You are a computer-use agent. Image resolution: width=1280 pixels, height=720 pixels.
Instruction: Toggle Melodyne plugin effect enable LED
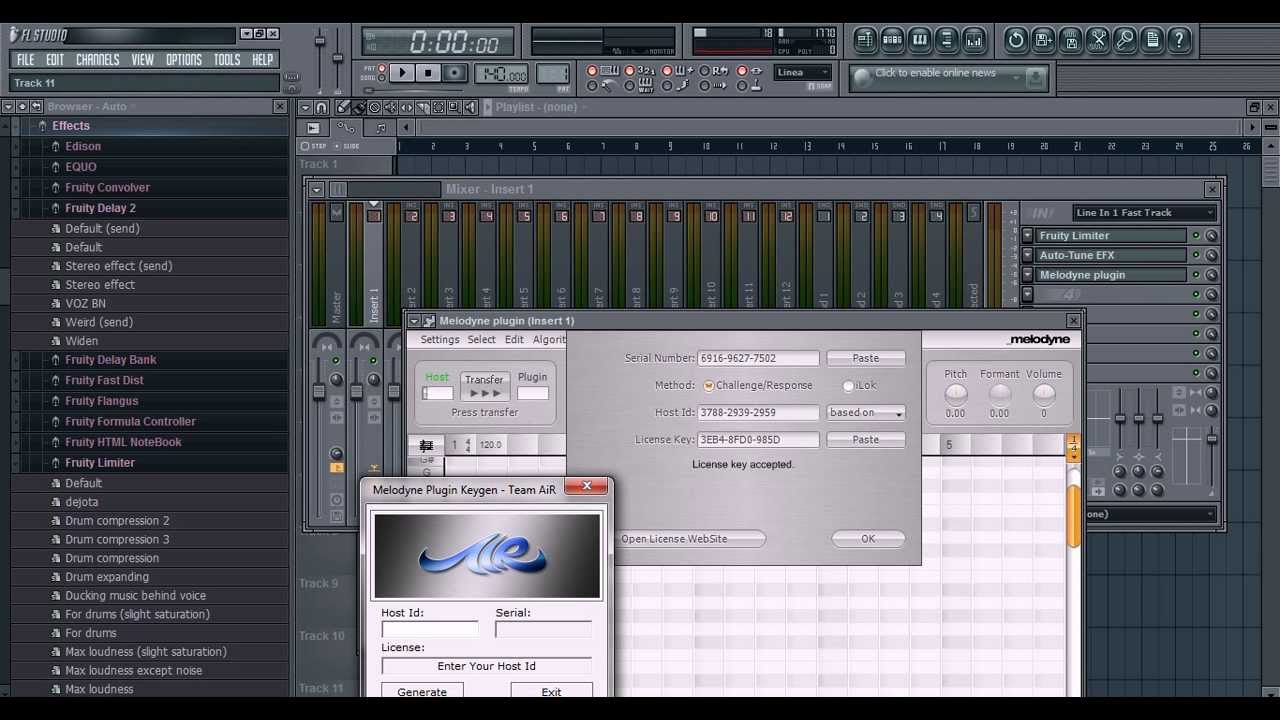coord(1195,275)
